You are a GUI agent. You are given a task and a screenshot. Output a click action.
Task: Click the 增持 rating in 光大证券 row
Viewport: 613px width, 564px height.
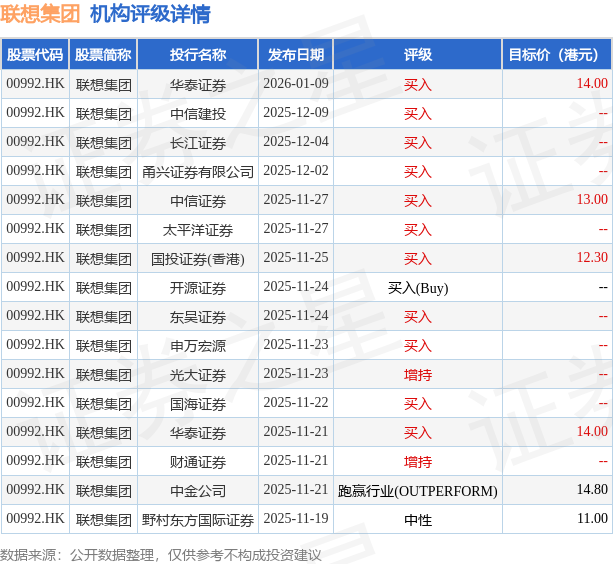pos(418,374)
